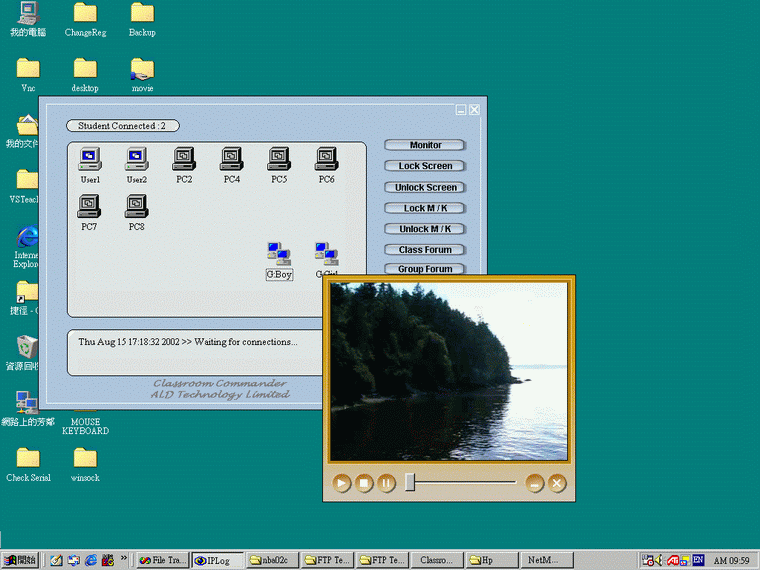Select the User1 student computer icon
The width and height of the screenshot is (760, 570).
tap(90, 159)
